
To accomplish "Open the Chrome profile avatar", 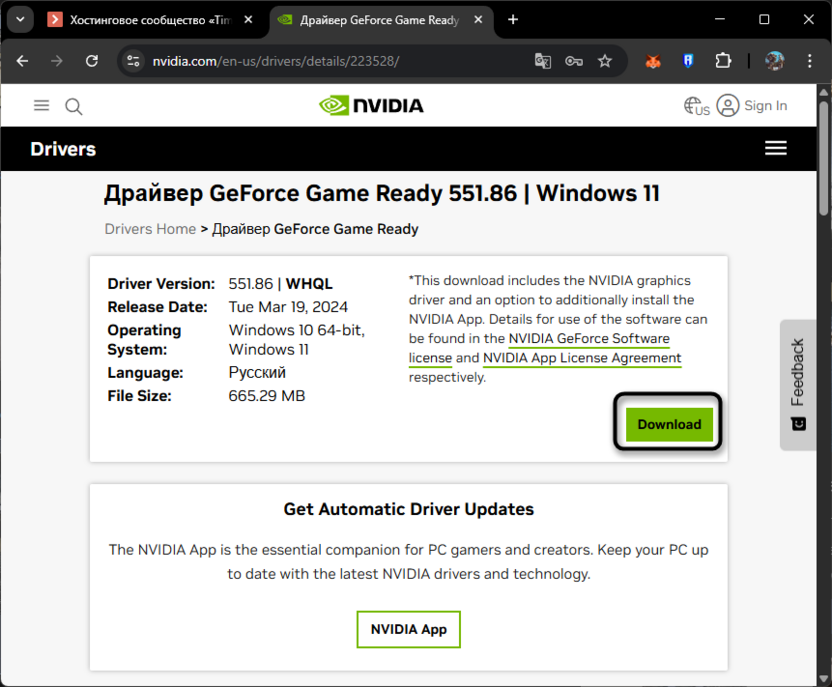I will (x=775, y=62).
